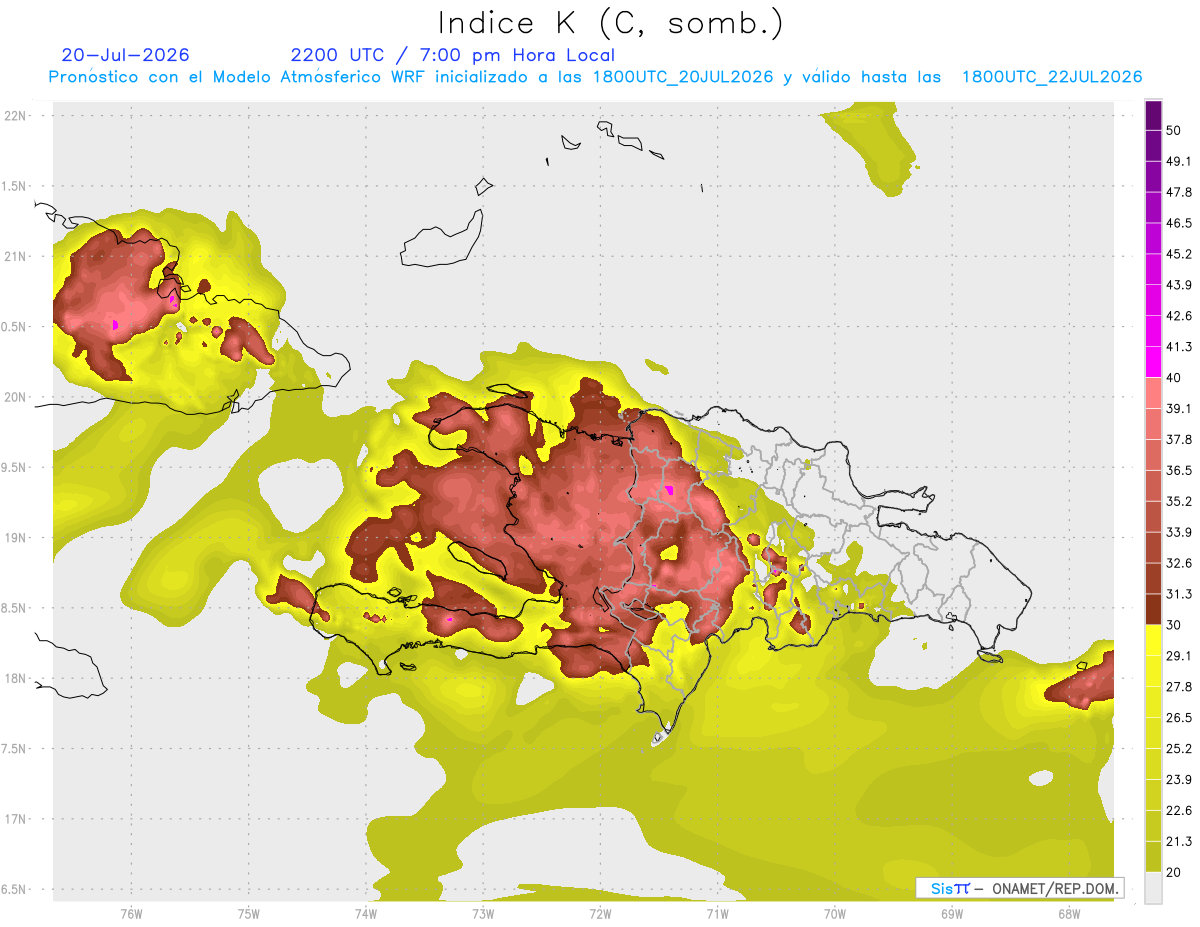Image resolution: width=1200 pixels, height=927 pixels.
Task: Select the colorbar value "29.1"
Action: [x=1178, y=656]
